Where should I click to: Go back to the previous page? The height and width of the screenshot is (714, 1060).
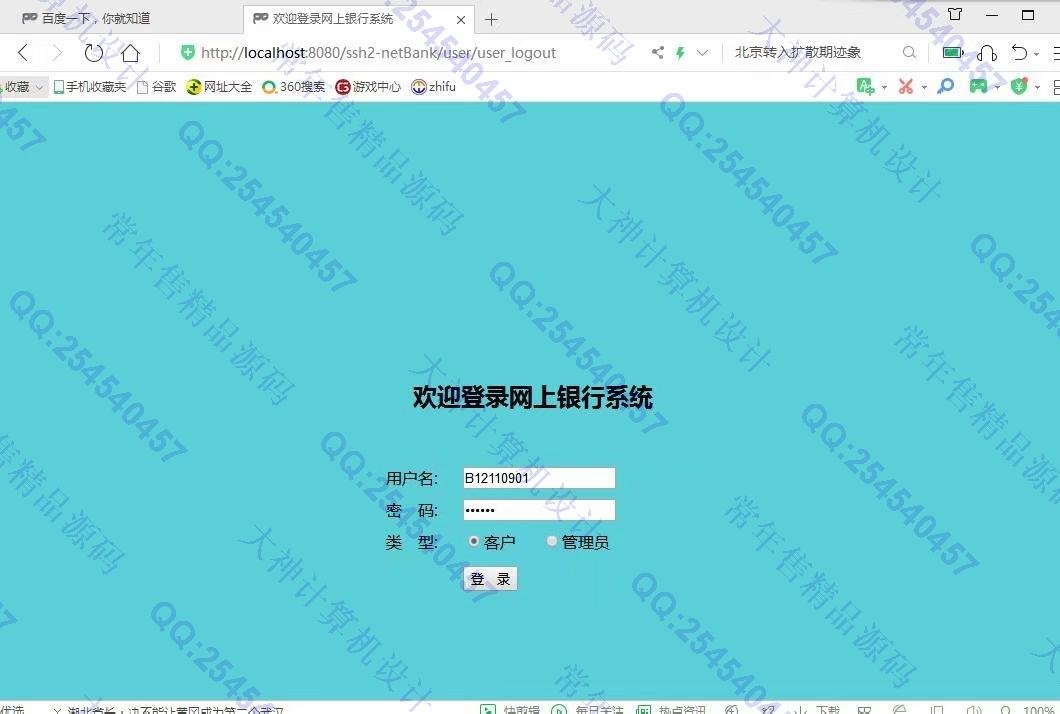[24, 53]
